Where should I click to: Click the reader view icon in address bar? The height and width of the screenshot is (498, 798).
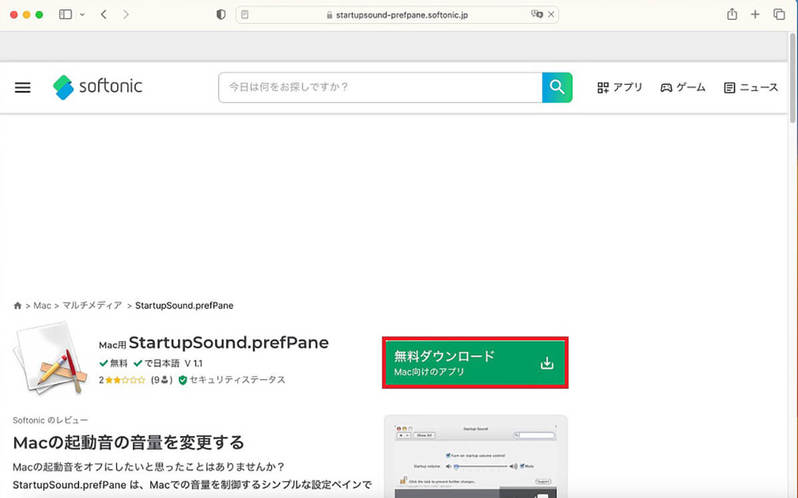[x=245, y=15]
